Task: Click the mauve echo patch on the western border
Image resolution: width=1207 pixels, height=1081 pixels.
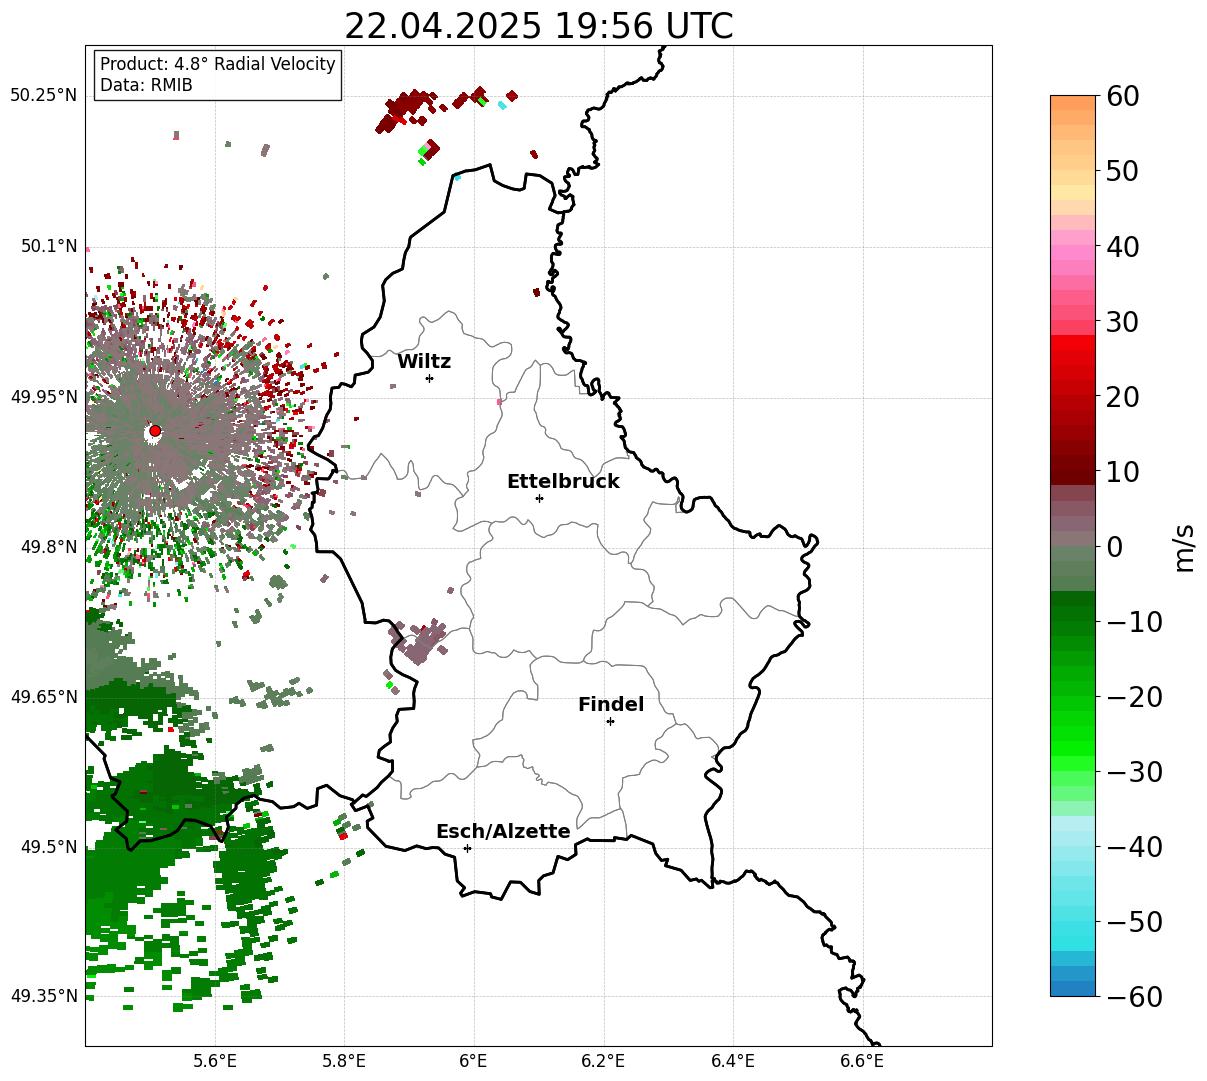Action: pyautogui.click(x=418, y=642)
